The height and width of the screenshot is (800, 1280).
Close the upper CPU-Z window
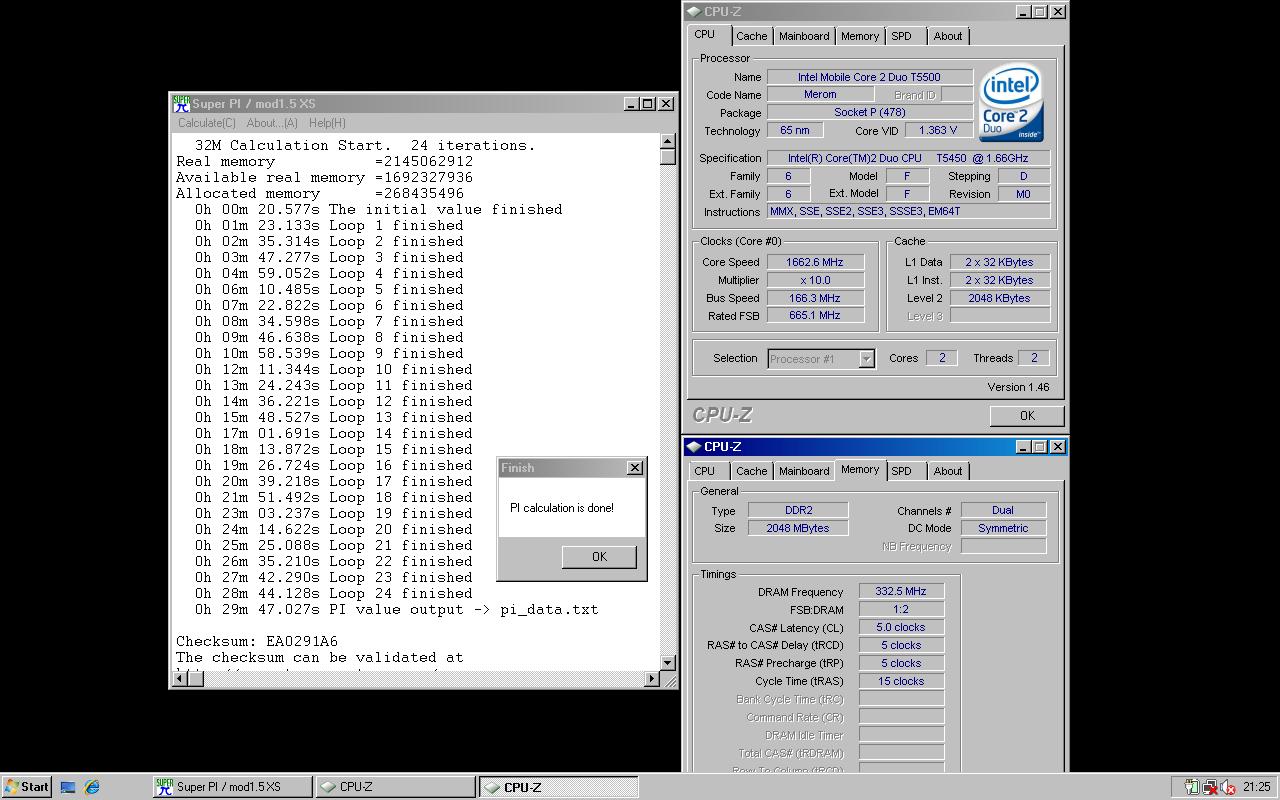1058,12
